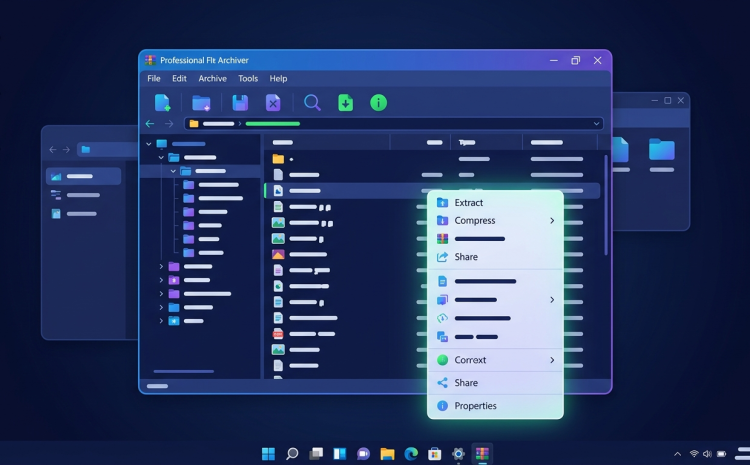Viewport: 750px width, 465px height.
Task: Click the green circle icon beside Corrext
Action: pyautogui.click(x=442, y=360)
